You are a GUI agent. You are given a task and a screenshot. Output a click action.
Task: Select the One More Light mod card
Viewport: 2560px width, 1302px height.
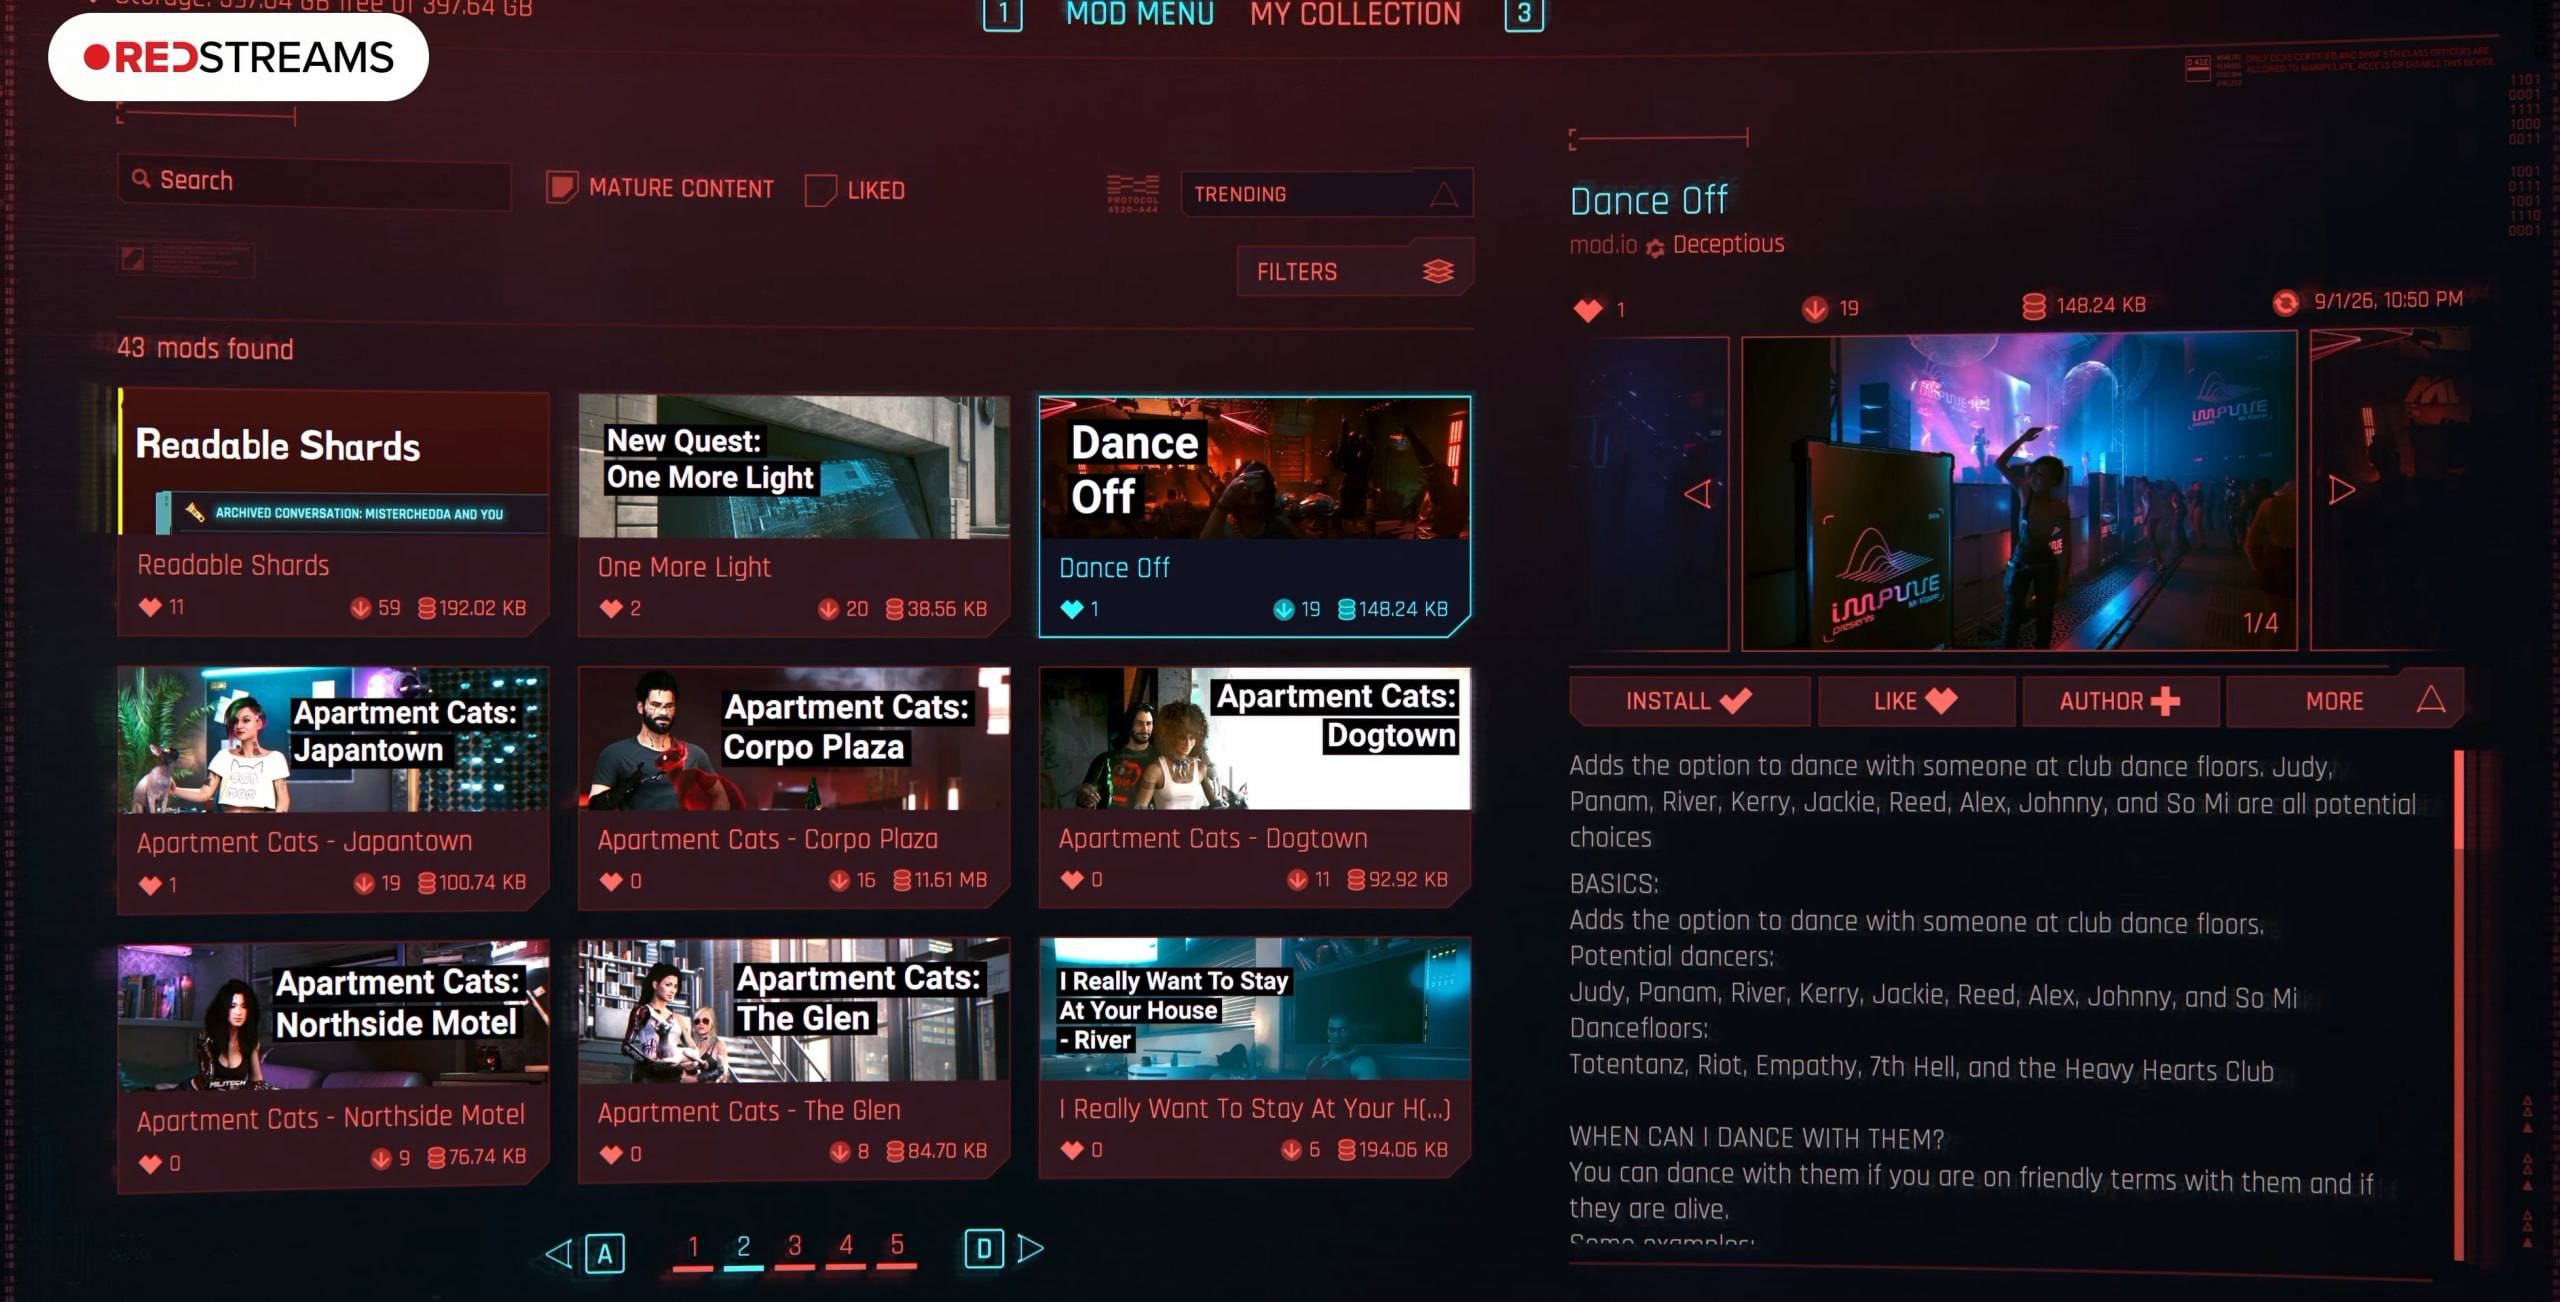tap(794, 515)
